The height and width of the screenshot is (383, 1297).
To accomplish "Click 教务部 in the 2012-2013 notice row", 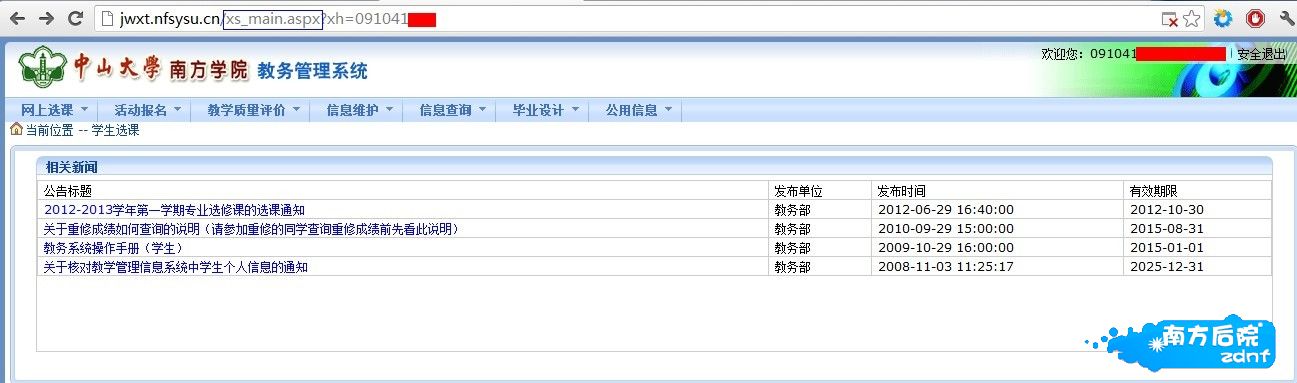I will click(792, 210).
